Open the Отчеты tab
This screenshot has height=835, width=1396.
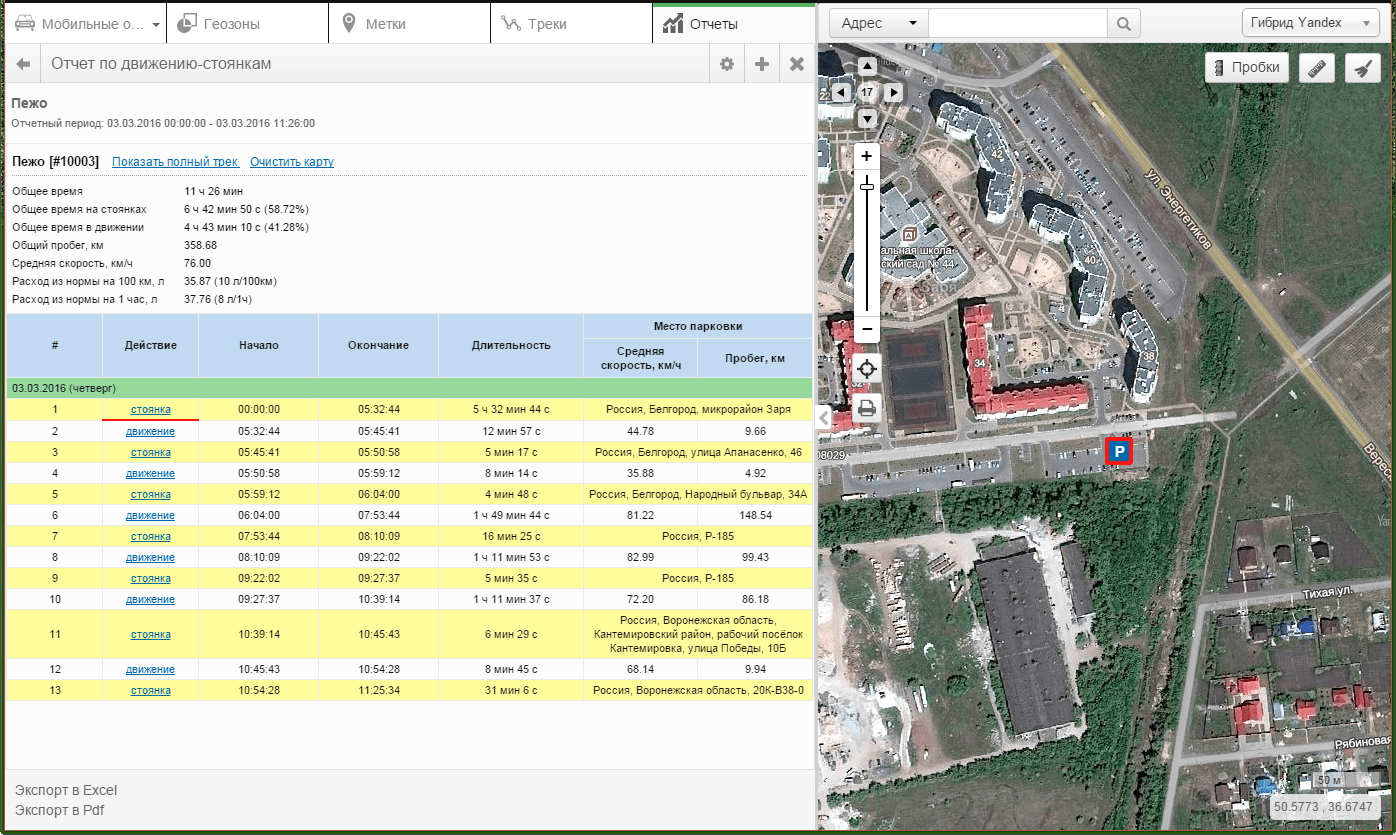[x=733, y=24]
